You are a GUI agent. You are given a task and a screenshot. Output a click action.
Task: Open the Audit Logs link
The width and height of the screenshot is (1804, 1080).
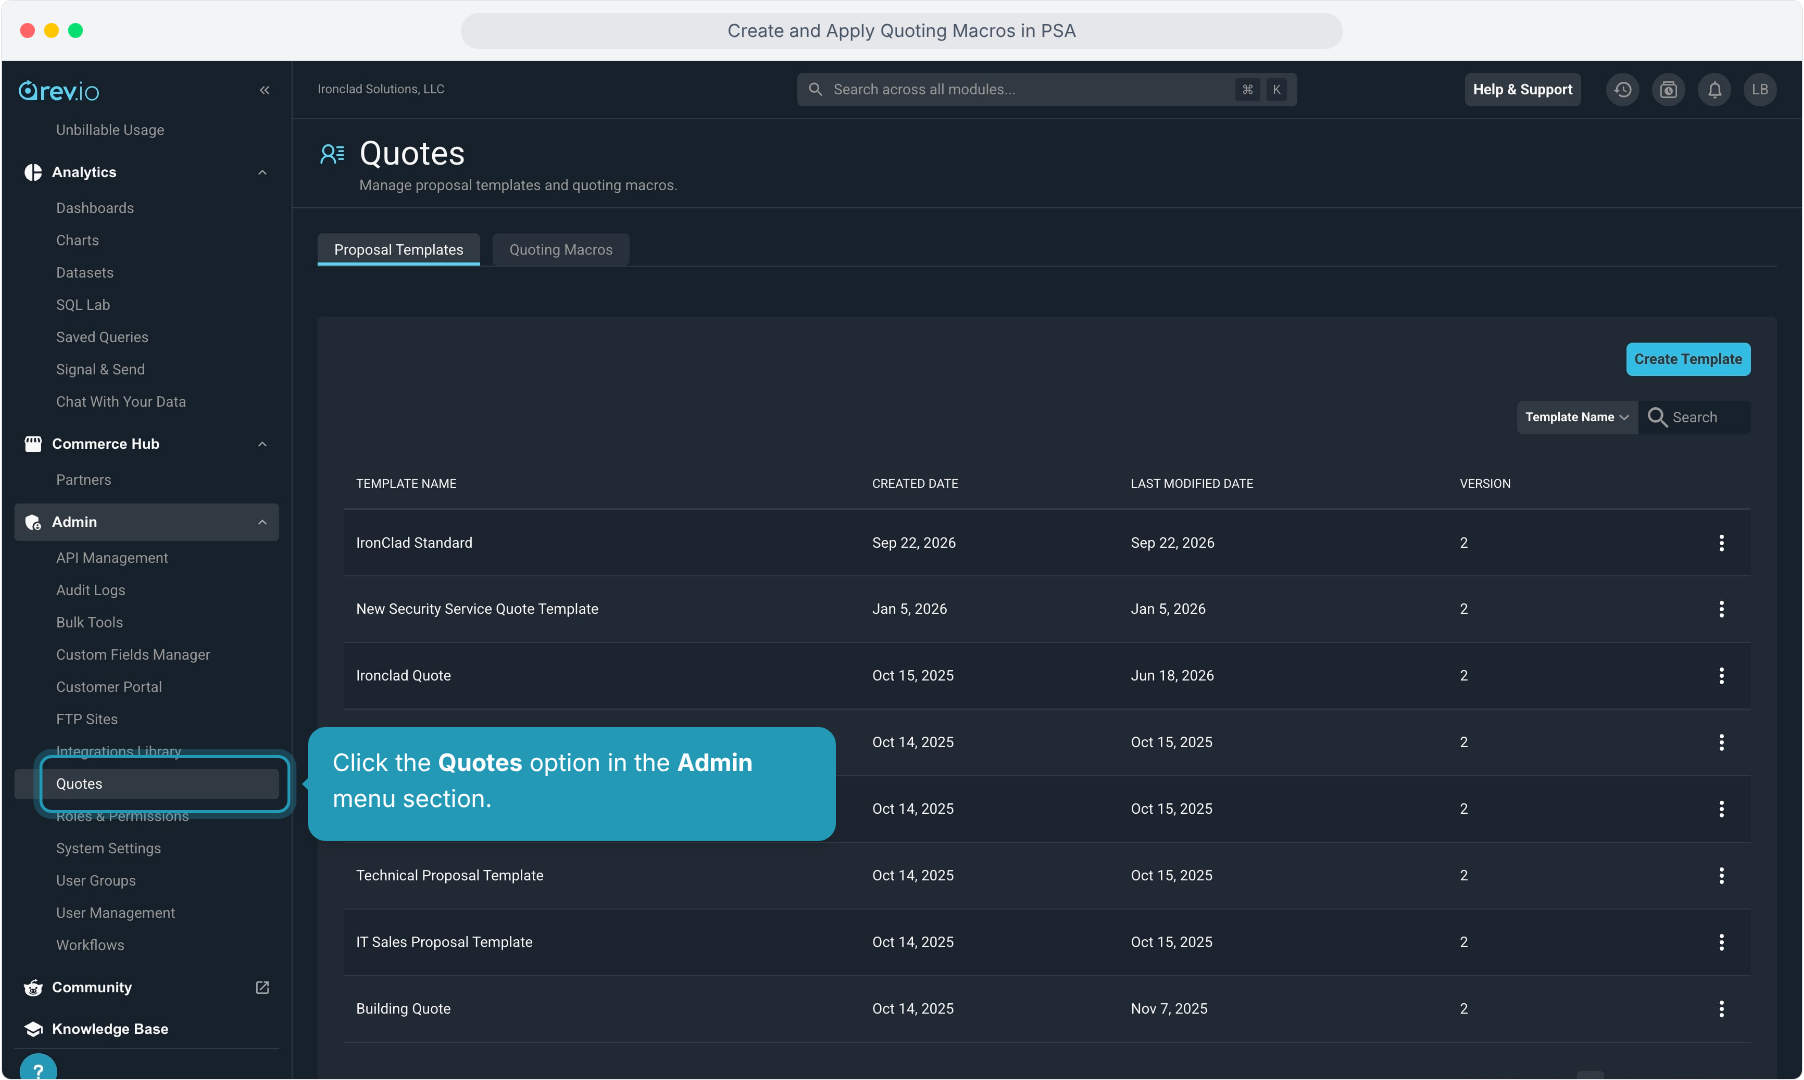click(x=91, y=590)
